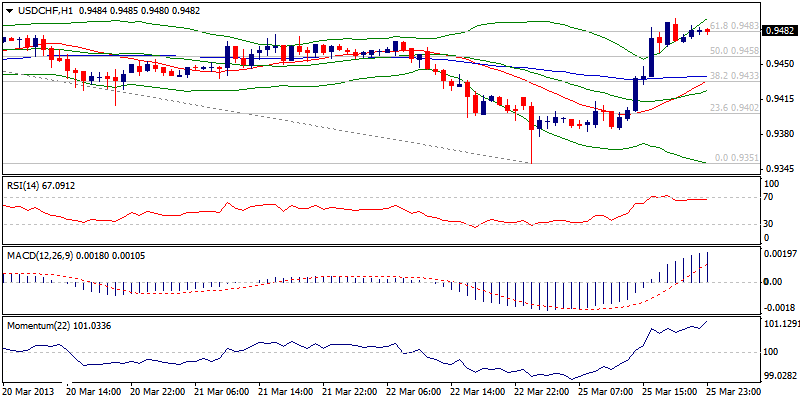The width and height of the screenshot is (800, 400).
Task: Click the current price tag 0.9482
Action: click(780, 31)
